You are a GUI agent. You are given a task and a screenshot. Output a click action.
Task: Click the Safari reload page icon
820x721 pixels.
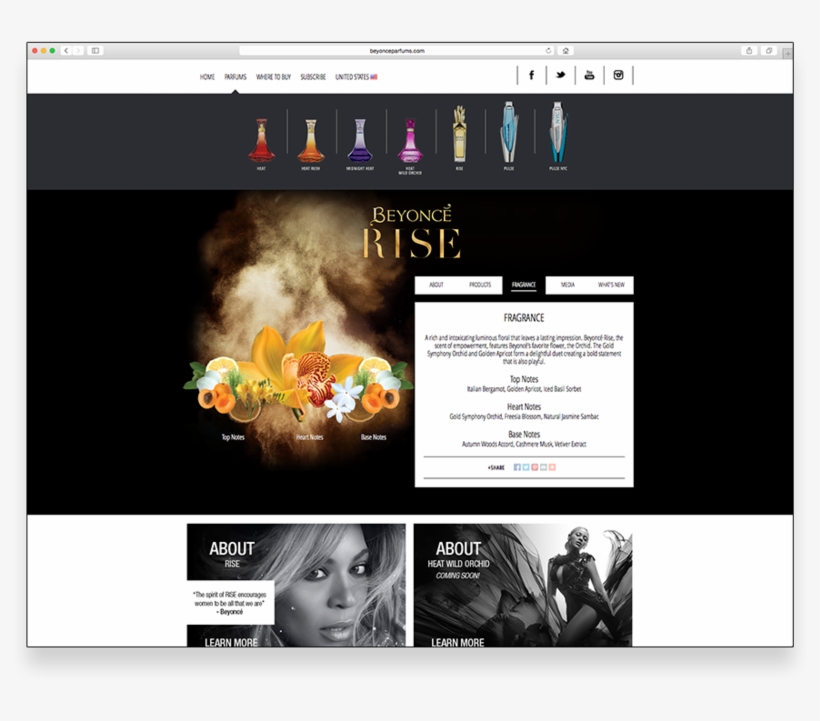pyautogui.click(x=548, y=50)
